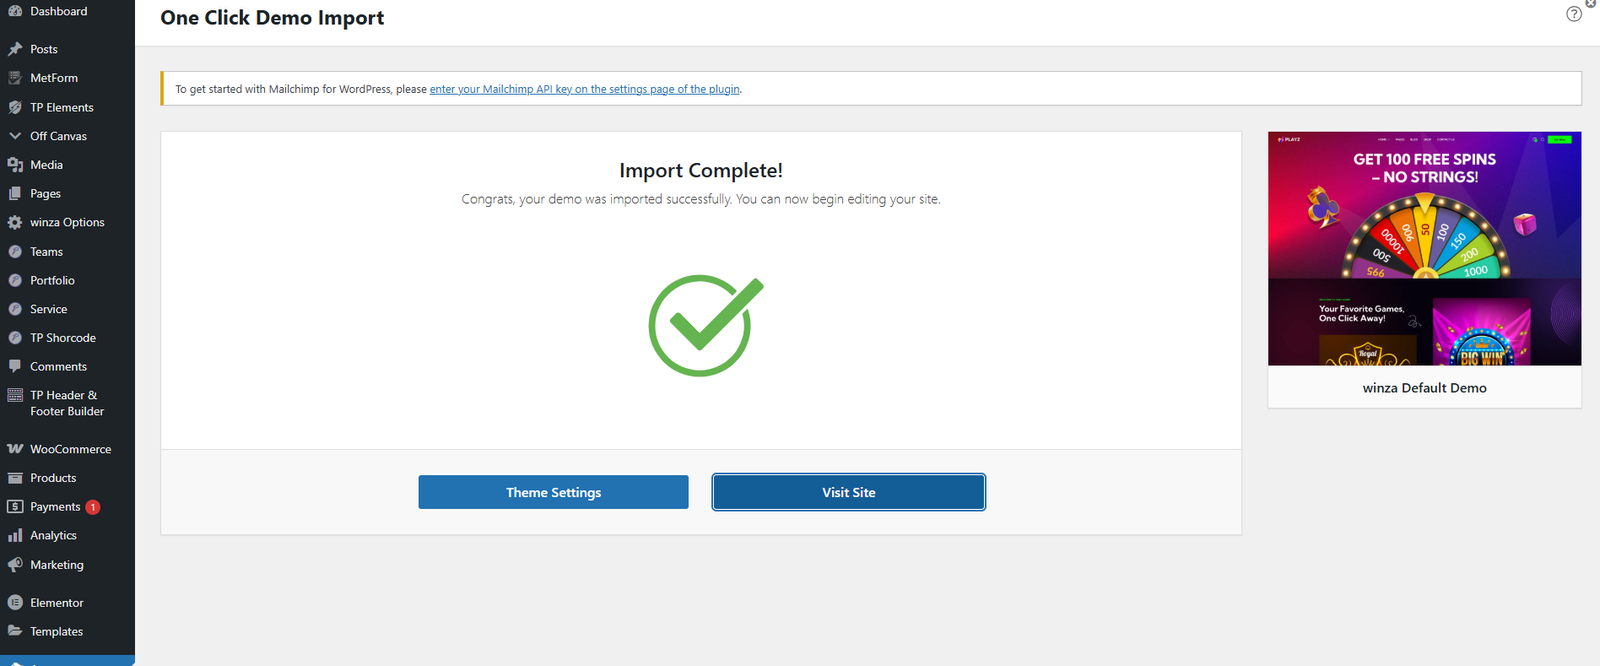1600x666 pixels.
Task: Open the Products menu label
Action: point(53,478)
